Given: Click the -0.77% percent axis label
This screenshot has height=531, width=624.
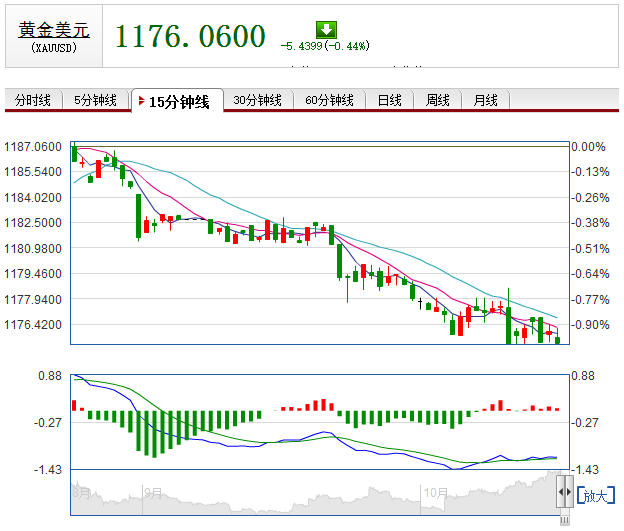Looking at the screenshot, I should 590,299.
